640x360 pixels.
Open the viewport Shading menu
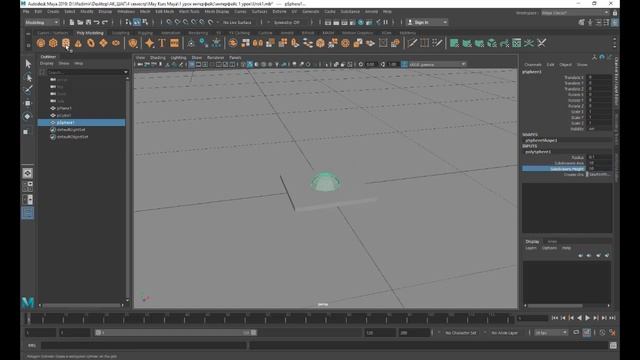[158, 58]
